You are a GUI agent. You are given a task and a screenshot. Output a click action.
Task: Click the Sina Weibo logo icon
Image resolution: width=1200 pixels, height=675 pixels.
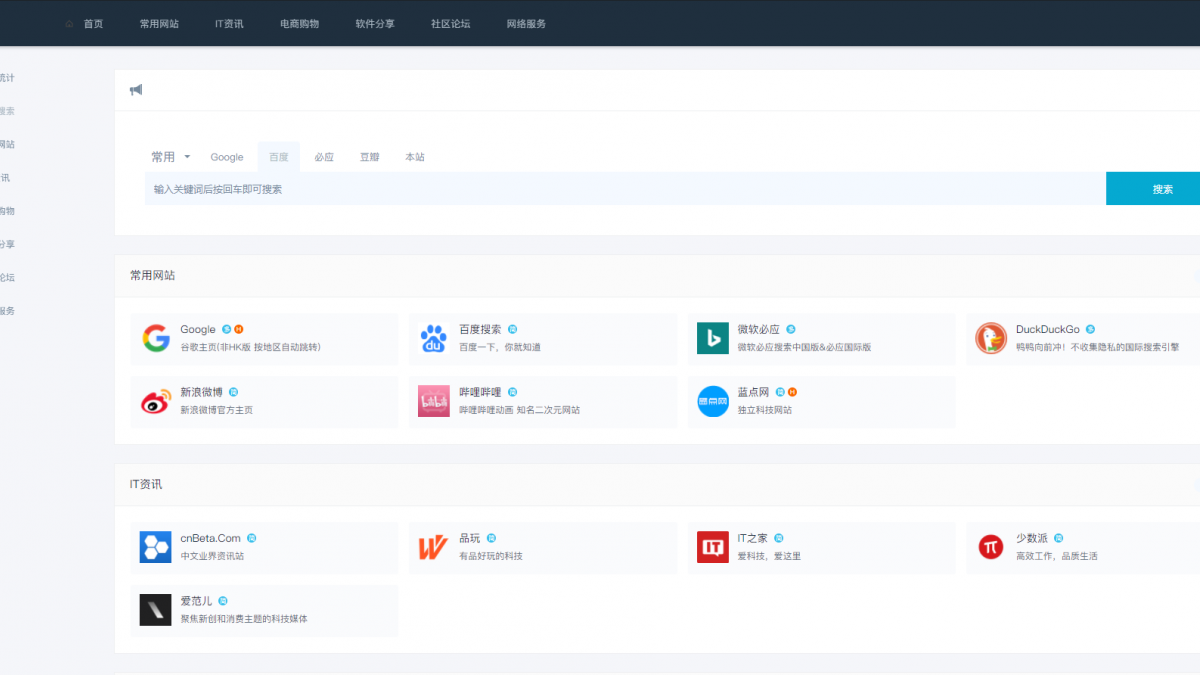pyautogui.click(x=156, y=401)
